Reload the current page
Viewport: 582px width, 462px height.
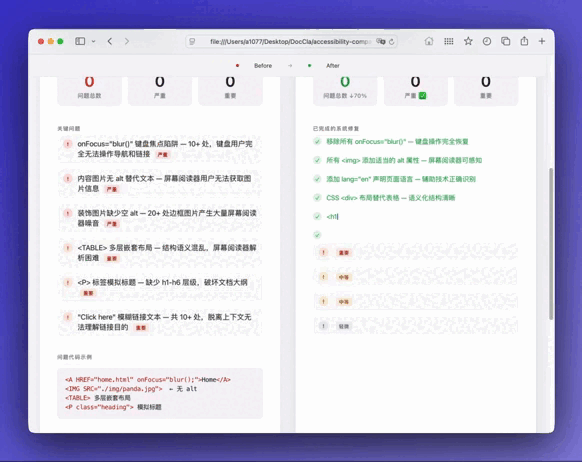pos(391,42)
